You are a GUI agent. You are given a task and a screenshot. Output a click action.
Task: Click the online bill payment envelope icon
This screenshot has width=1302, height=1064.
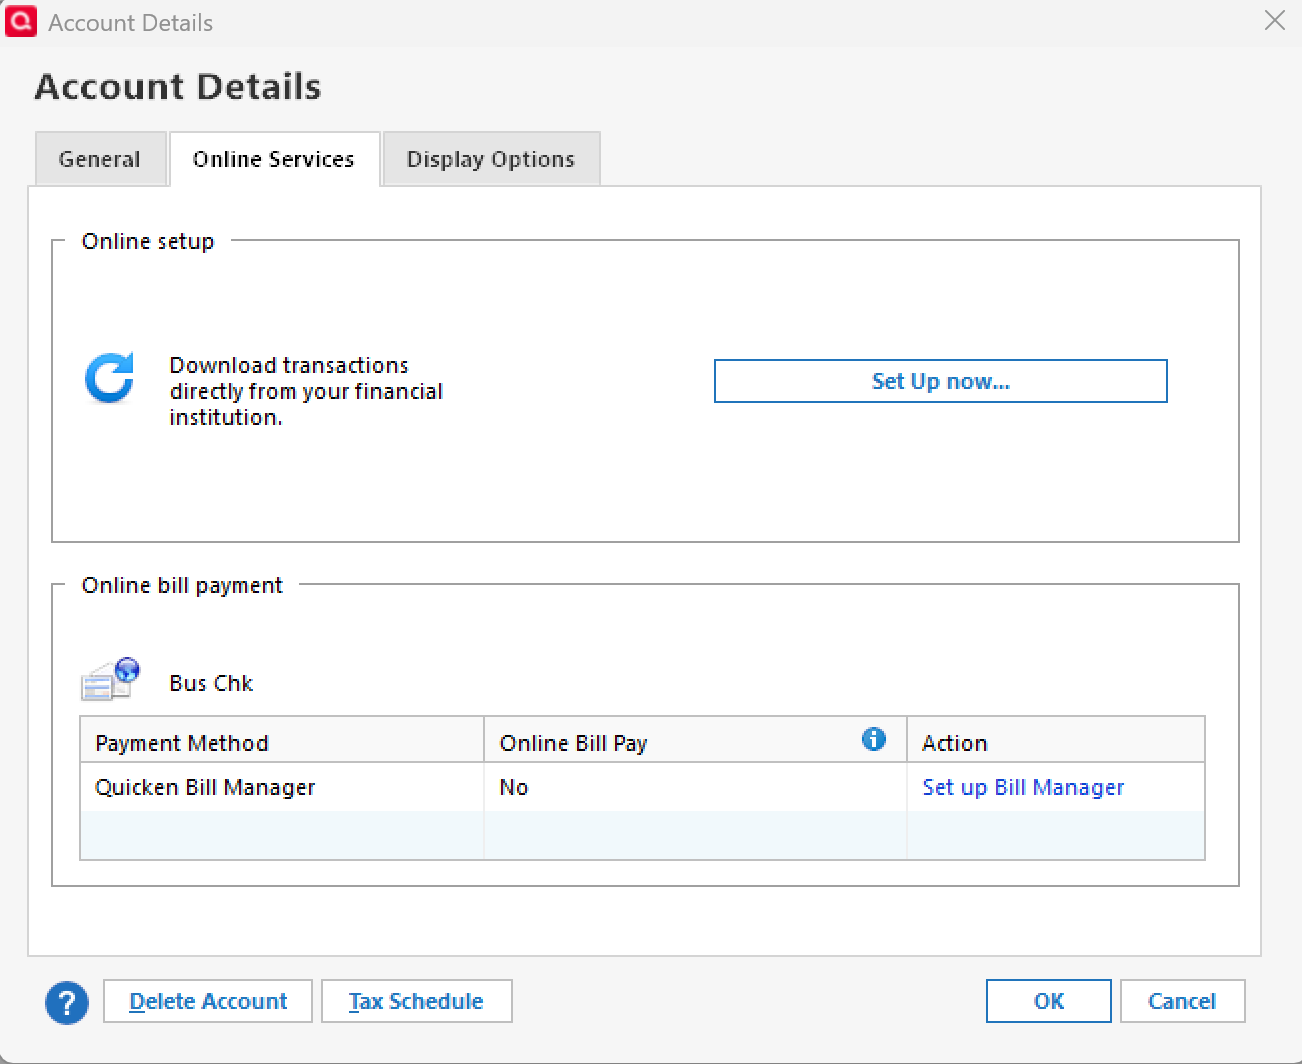point(110,680)
